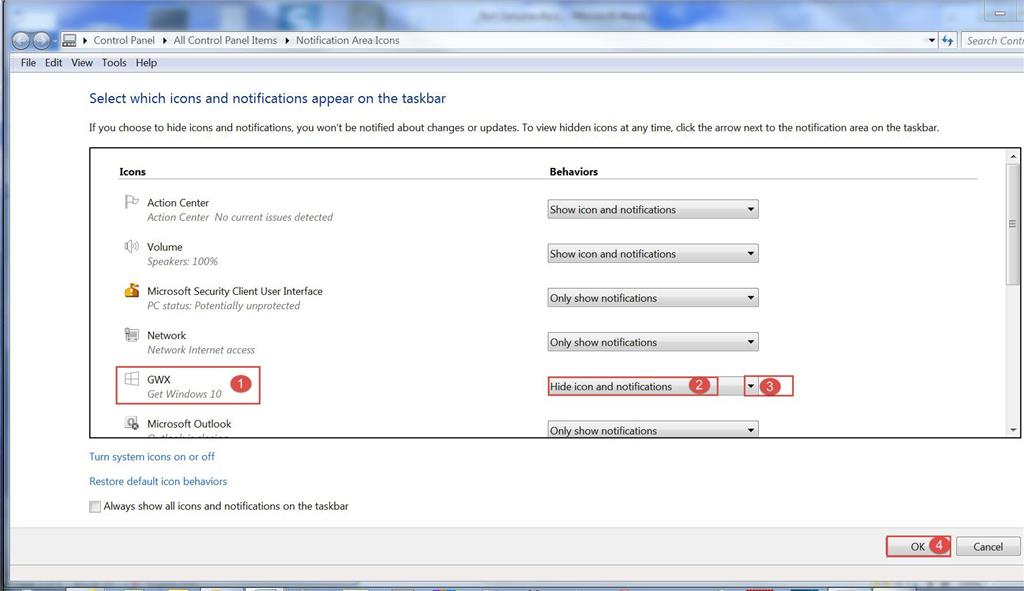1024x591 pixels.
Task: Click the OK button
Action: pos(918,547)
